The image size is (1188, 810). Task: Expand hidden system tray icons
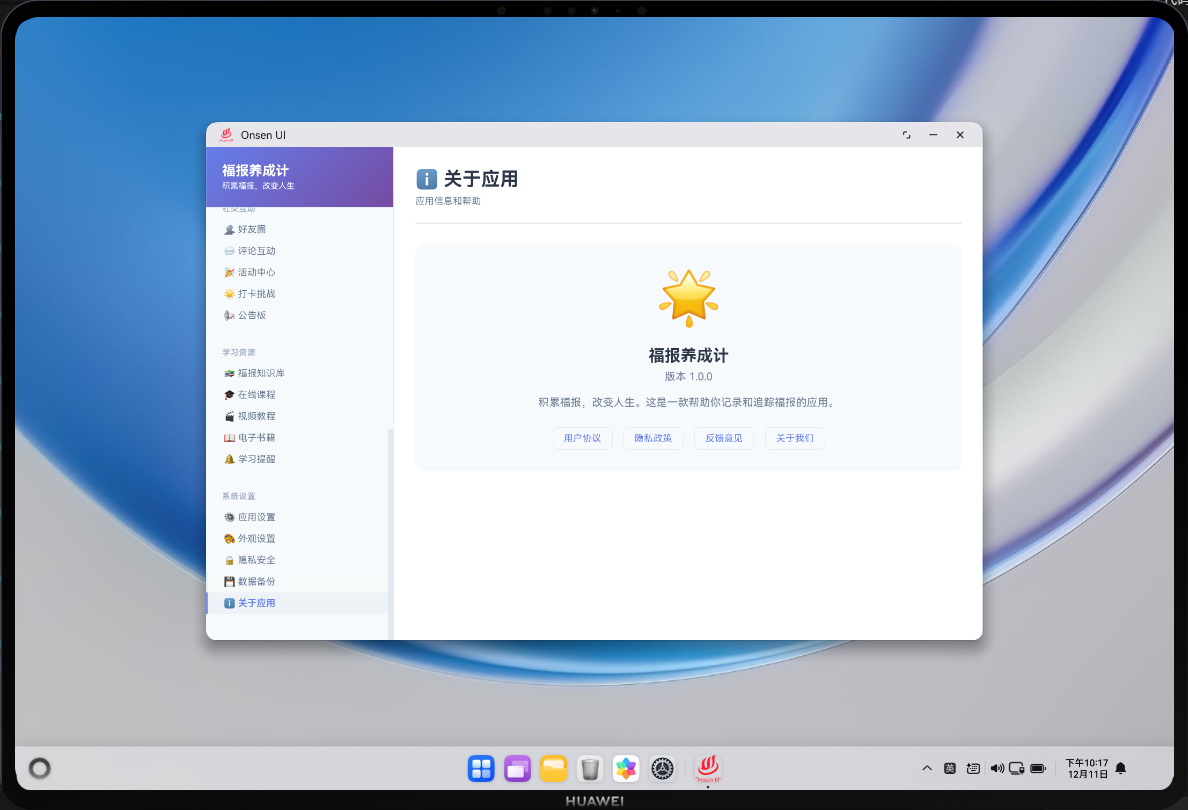click(926, 768)
